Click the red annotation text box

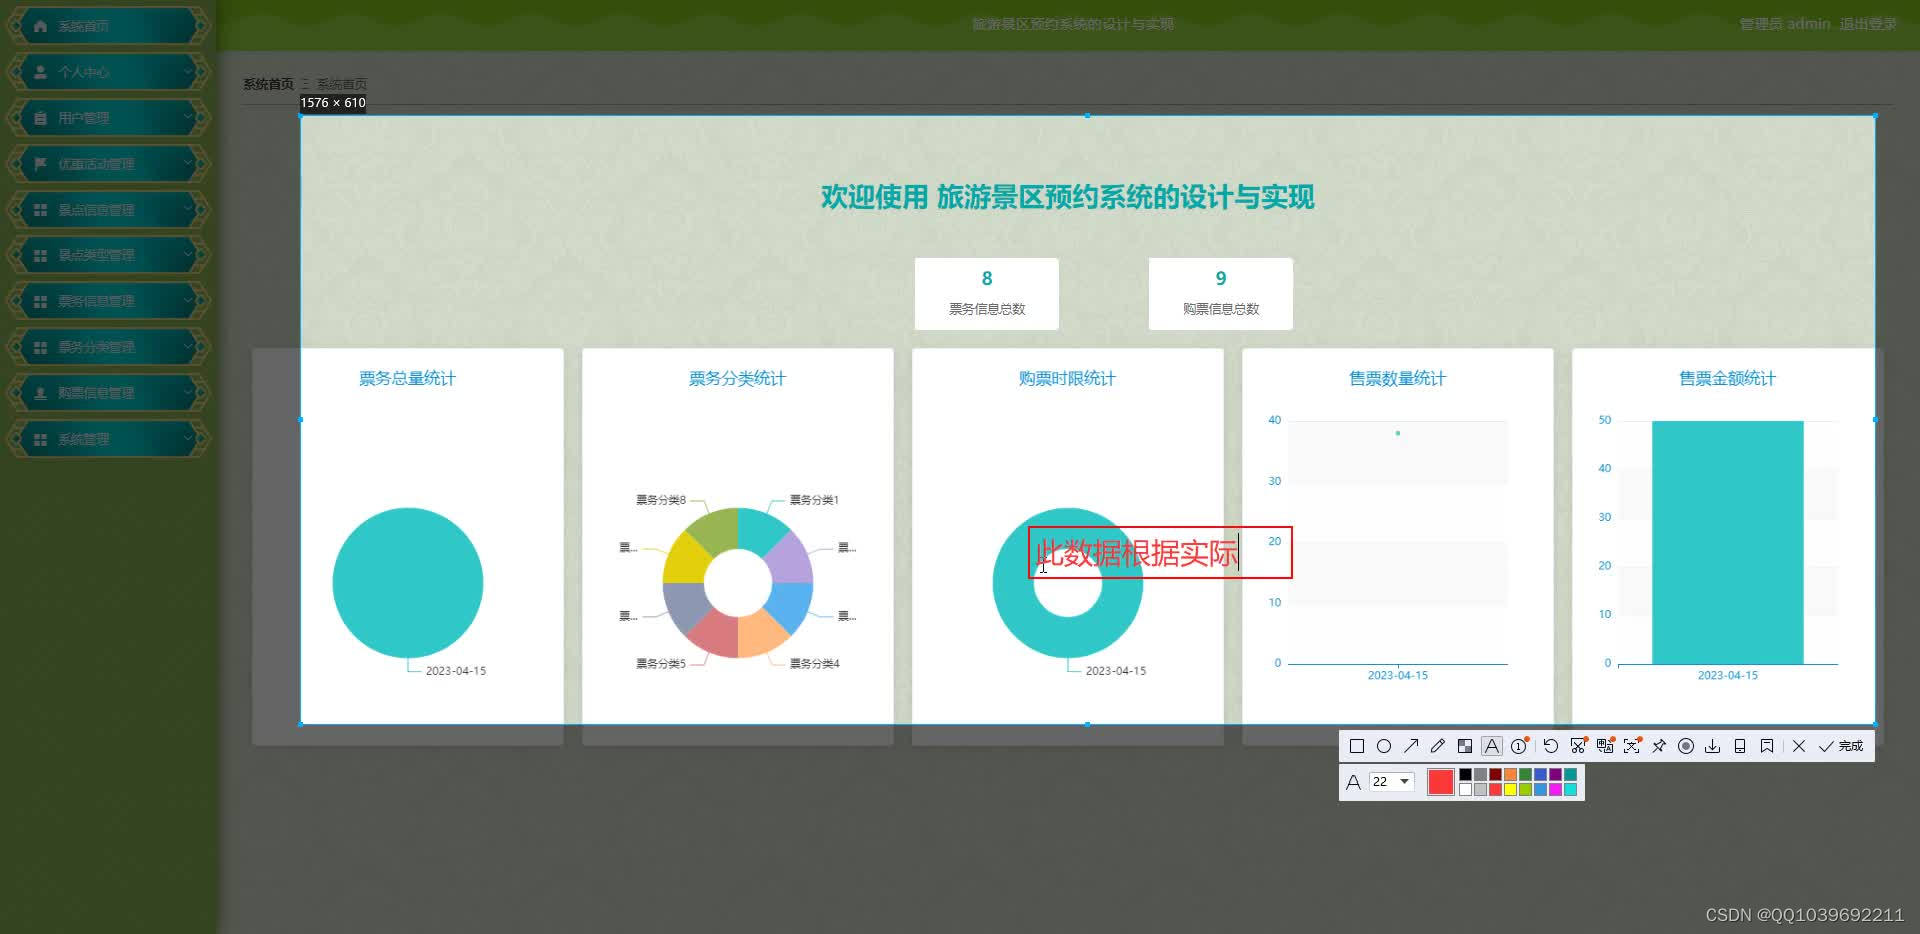[x=1160, y=552]
